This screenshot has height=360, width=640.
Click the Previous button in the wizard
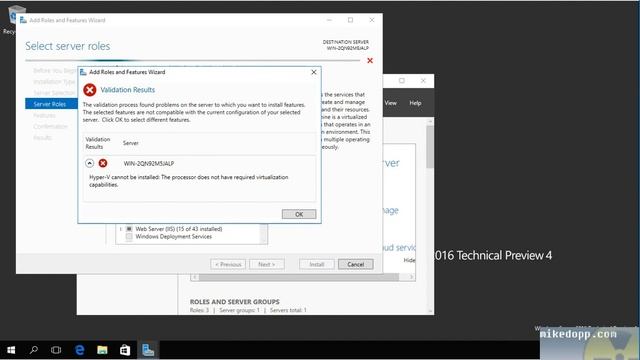tap(228, 264)
